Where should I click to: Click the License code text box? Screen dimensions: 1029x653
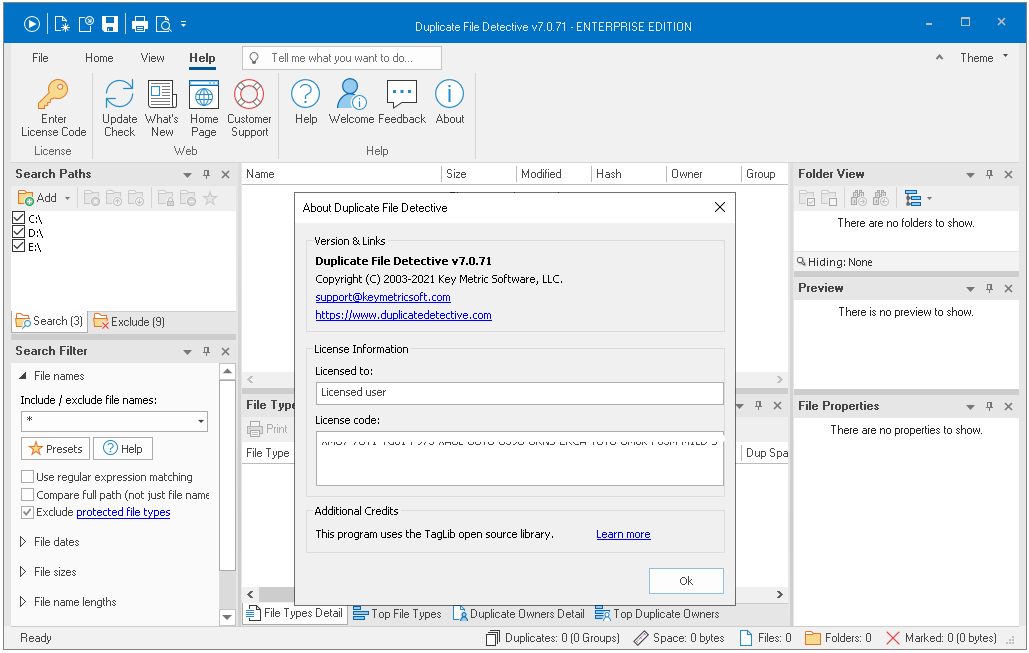(520, 459)
